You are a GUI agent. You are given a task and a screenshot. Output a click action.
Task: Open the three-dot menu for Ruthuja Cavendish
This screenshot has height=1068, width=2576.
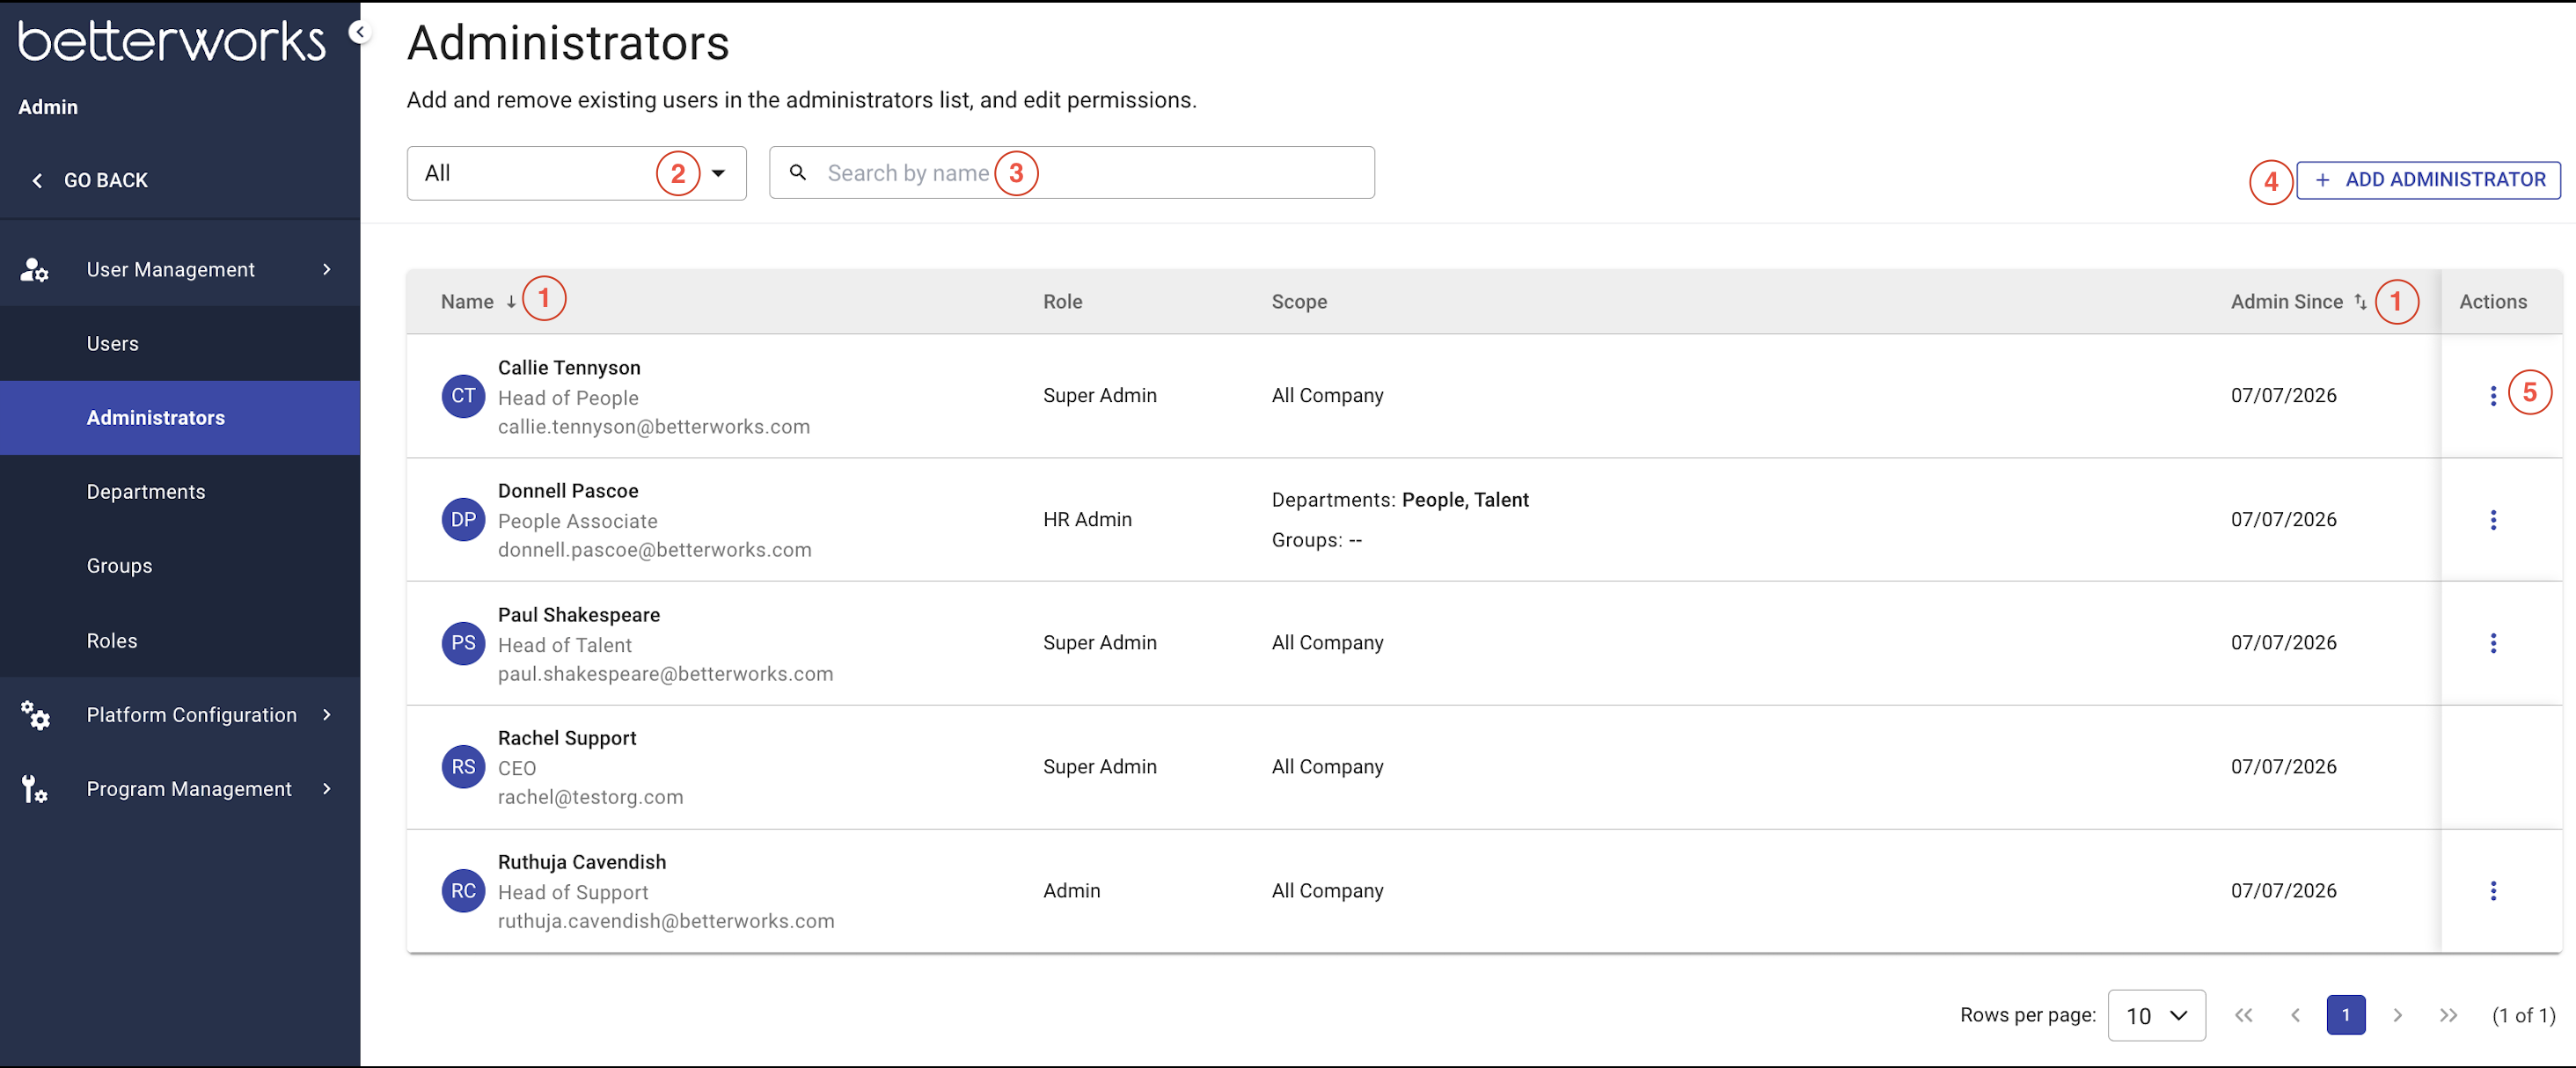click(2492, 891)
